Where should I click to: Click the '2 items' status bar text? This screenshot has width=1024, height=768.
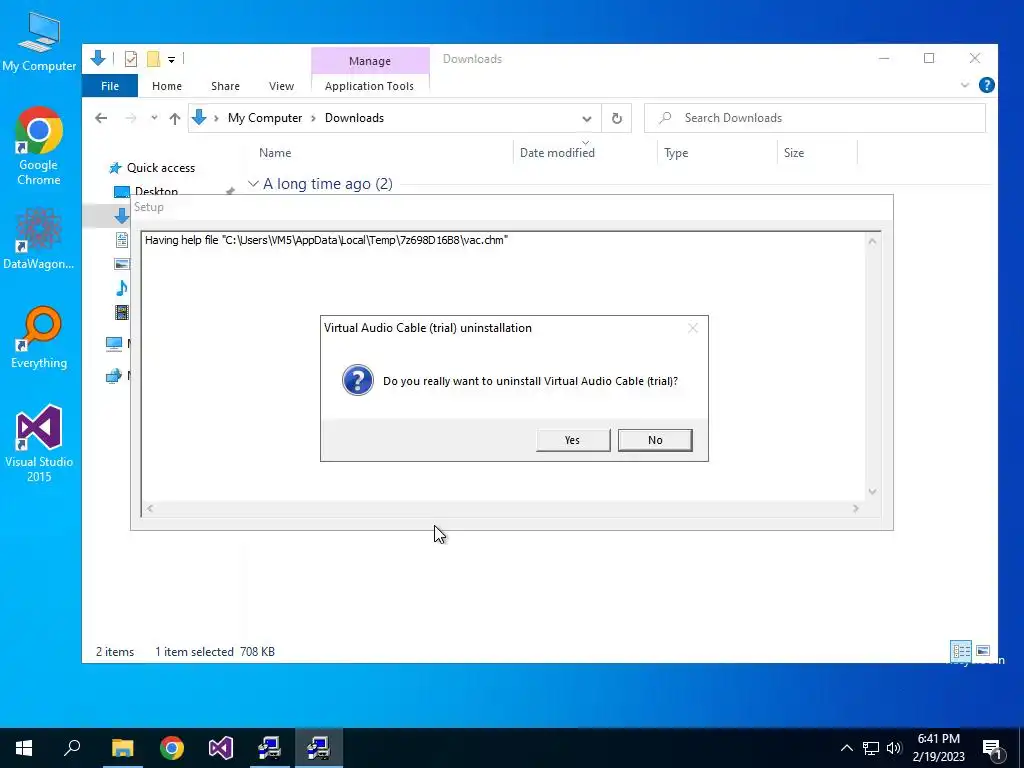[x=115, y=652]
